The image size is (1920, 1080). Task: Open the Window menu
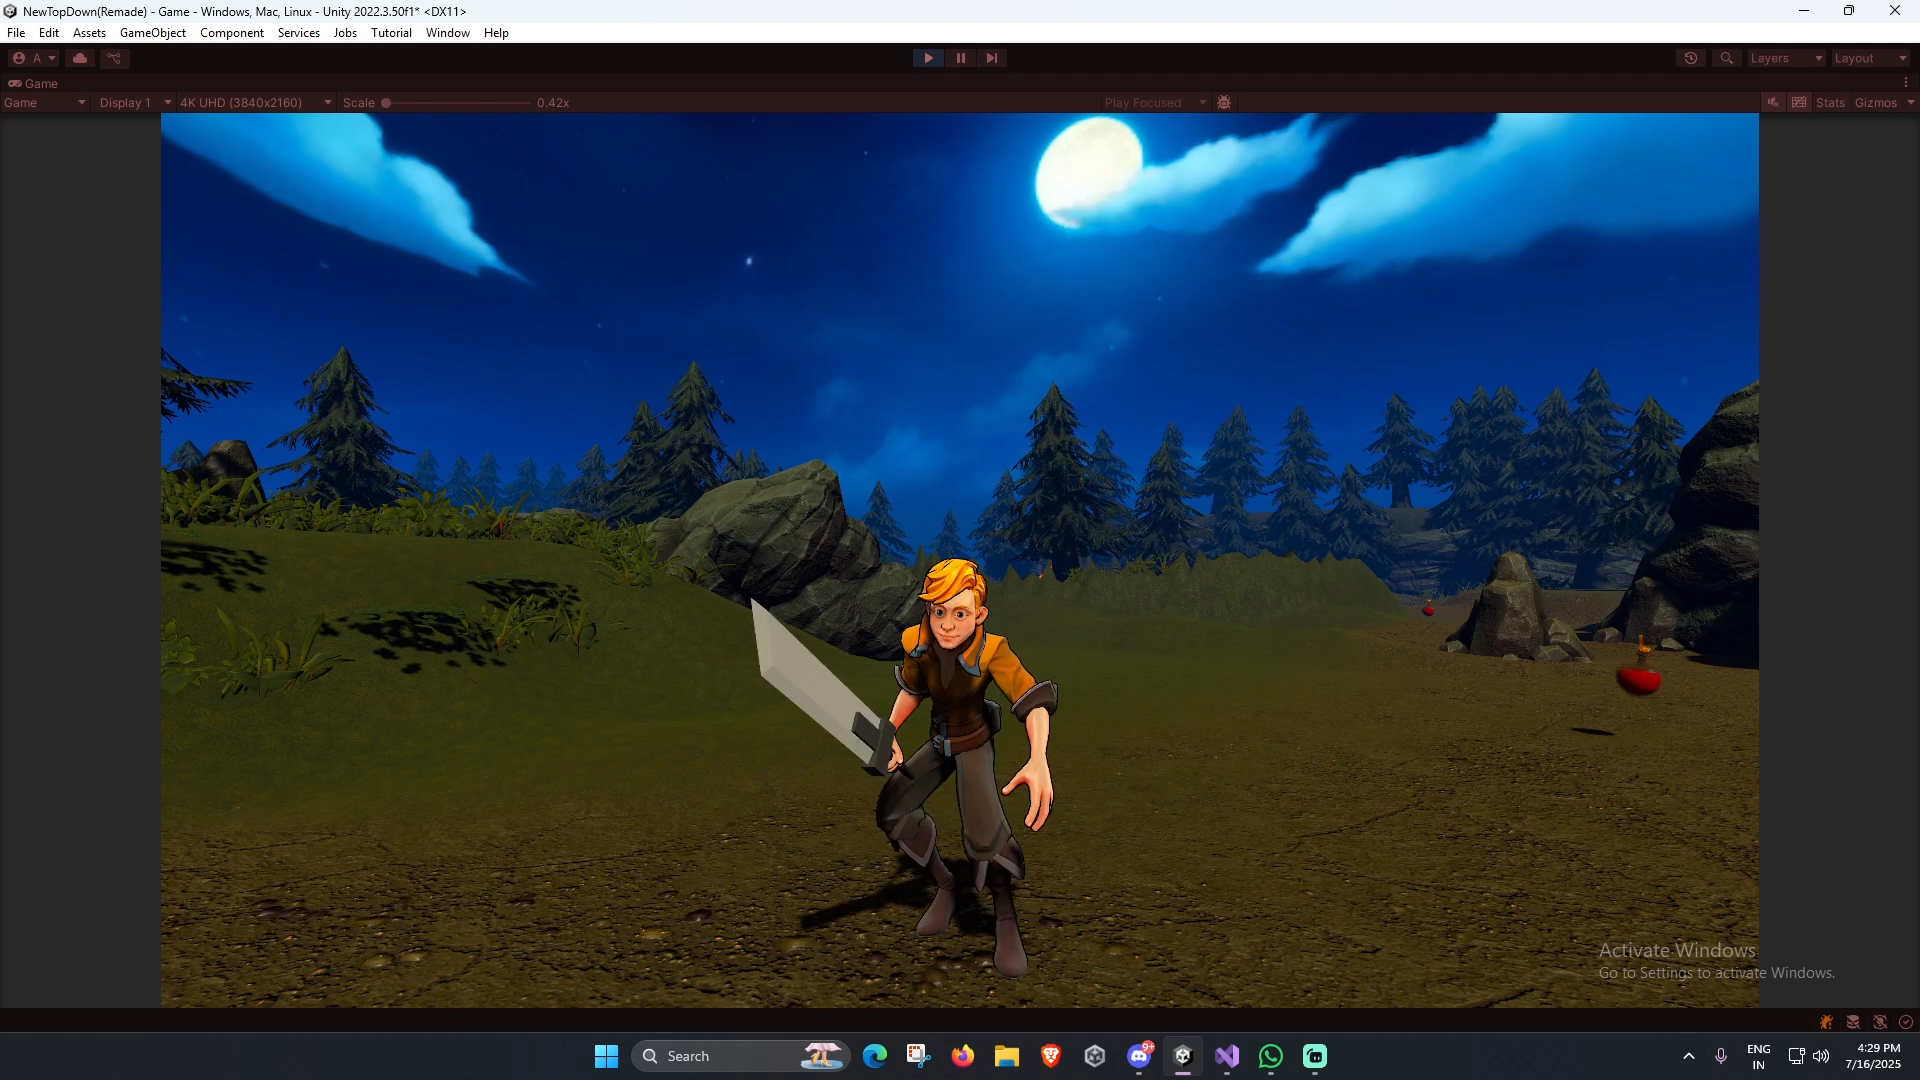pos(447,33)
